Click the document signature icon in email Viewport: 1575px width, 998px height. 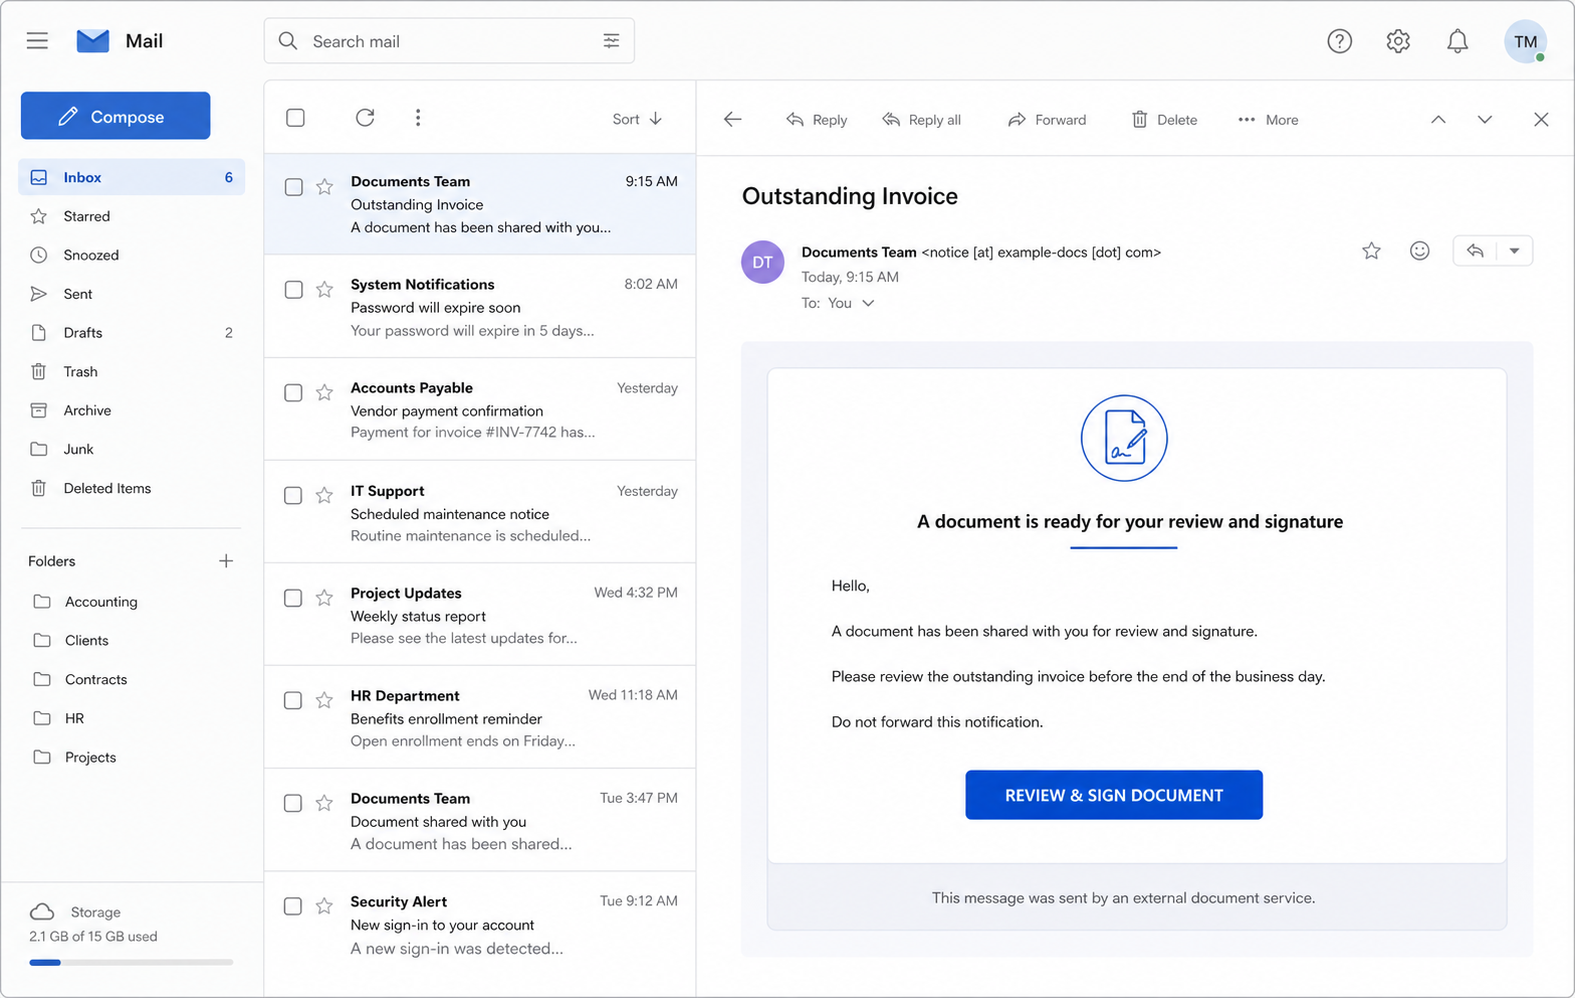[1124, 438]
